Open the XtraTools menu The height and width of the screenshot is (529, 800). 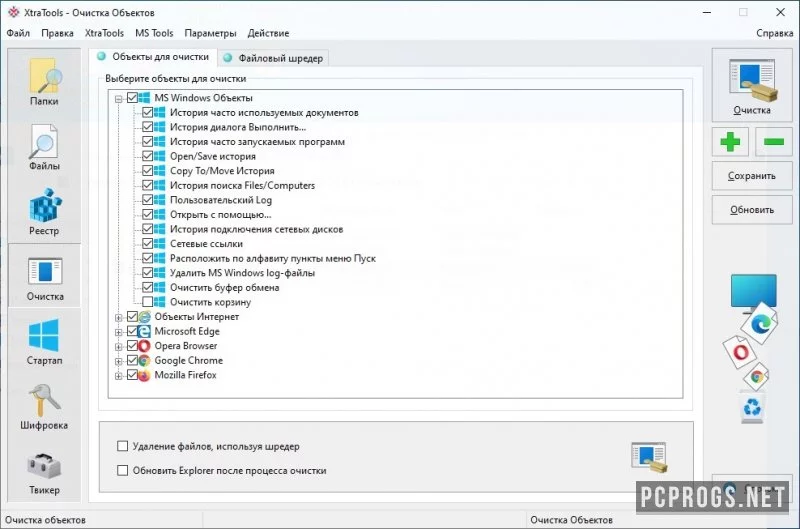pos(104,33)
